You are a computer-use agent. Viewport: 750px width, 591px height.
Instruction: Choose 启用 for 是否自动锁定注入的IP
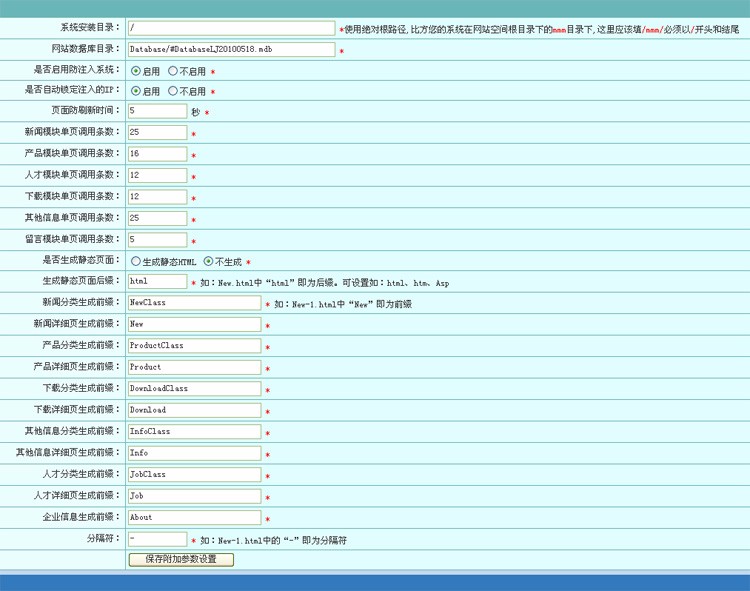(x=136, y=91)
